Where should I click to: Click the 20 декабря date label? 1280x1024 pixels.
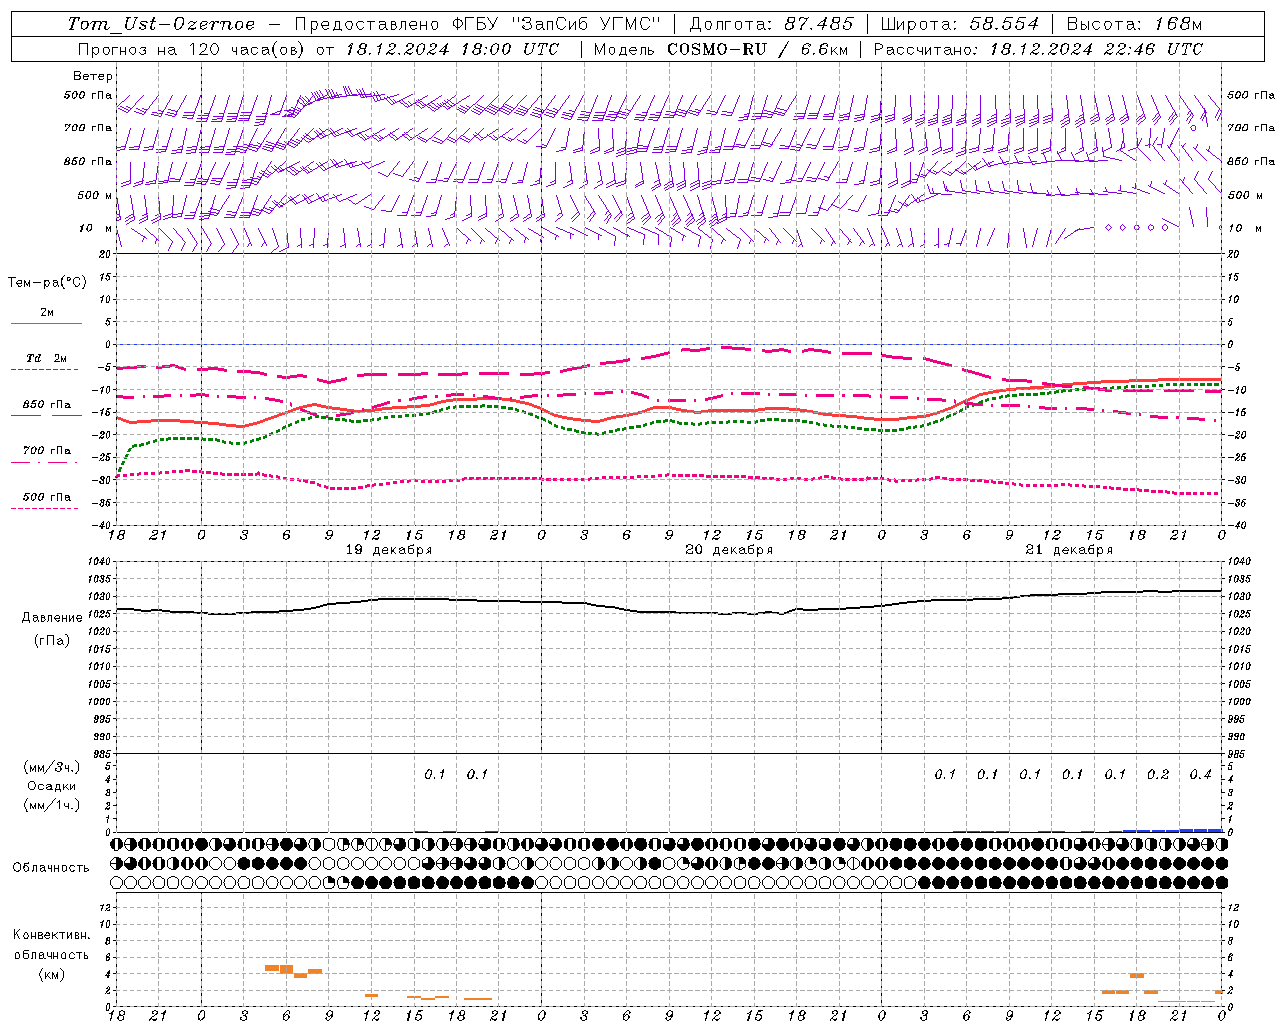point(729,550)
